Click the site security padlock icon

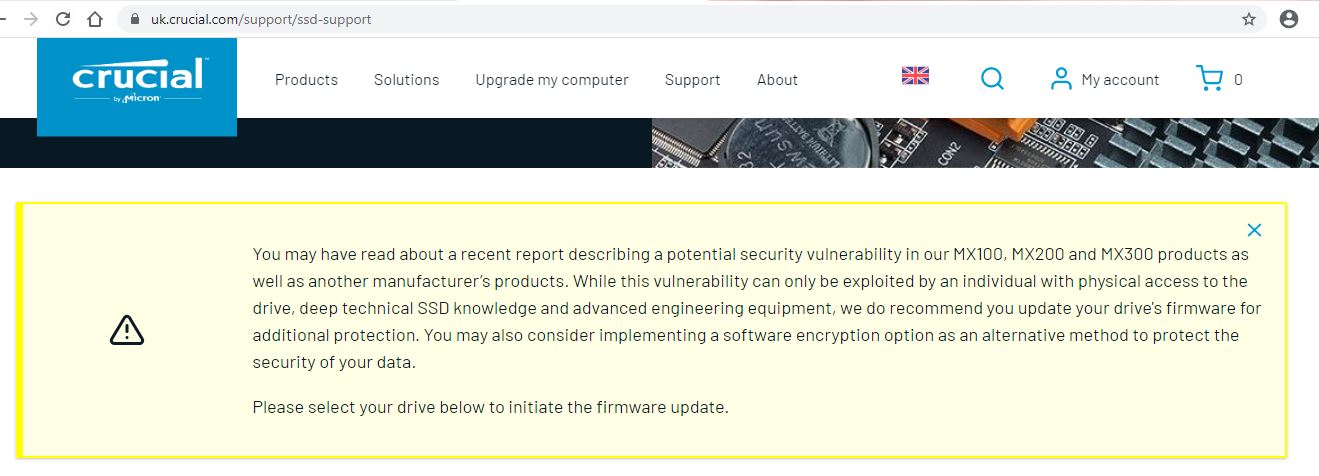137,19
